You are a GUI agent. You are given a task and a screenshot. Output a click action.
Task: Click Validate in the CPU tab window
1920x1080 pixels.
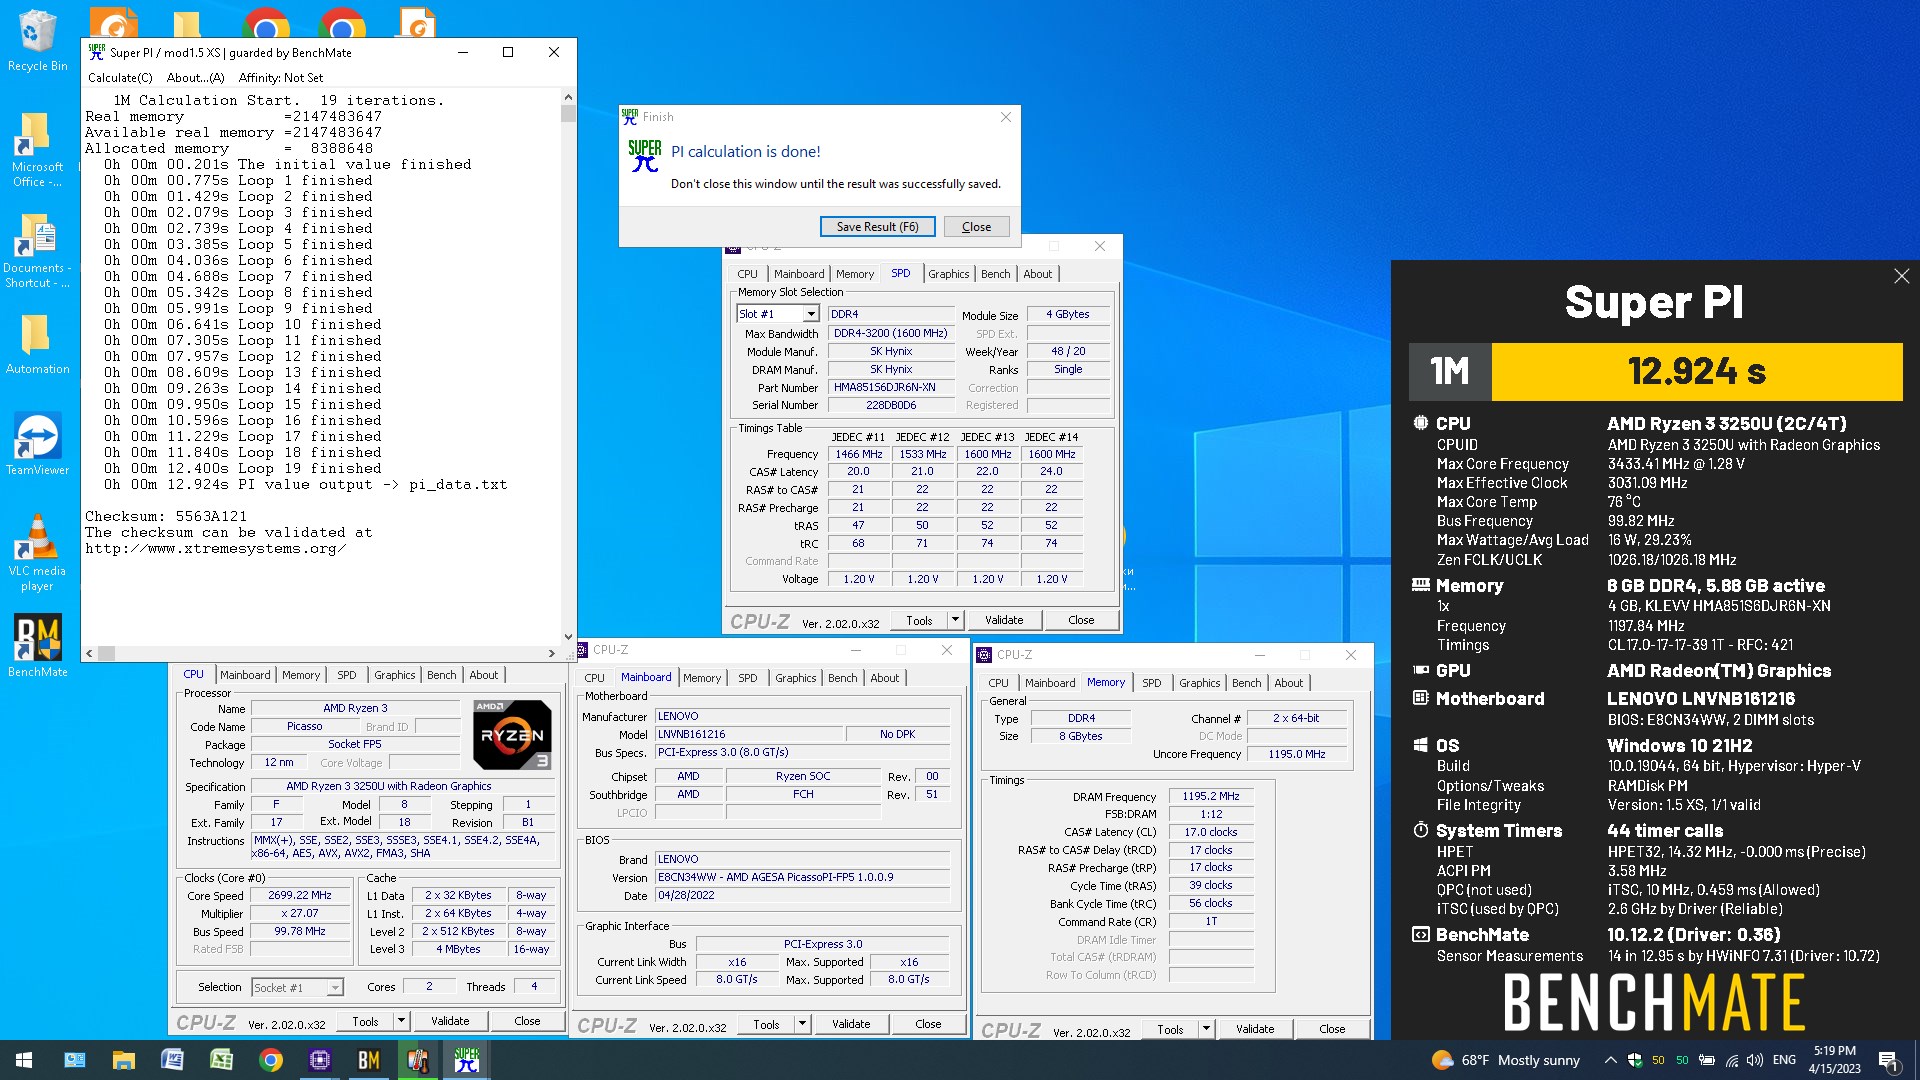click(450, 1021)
